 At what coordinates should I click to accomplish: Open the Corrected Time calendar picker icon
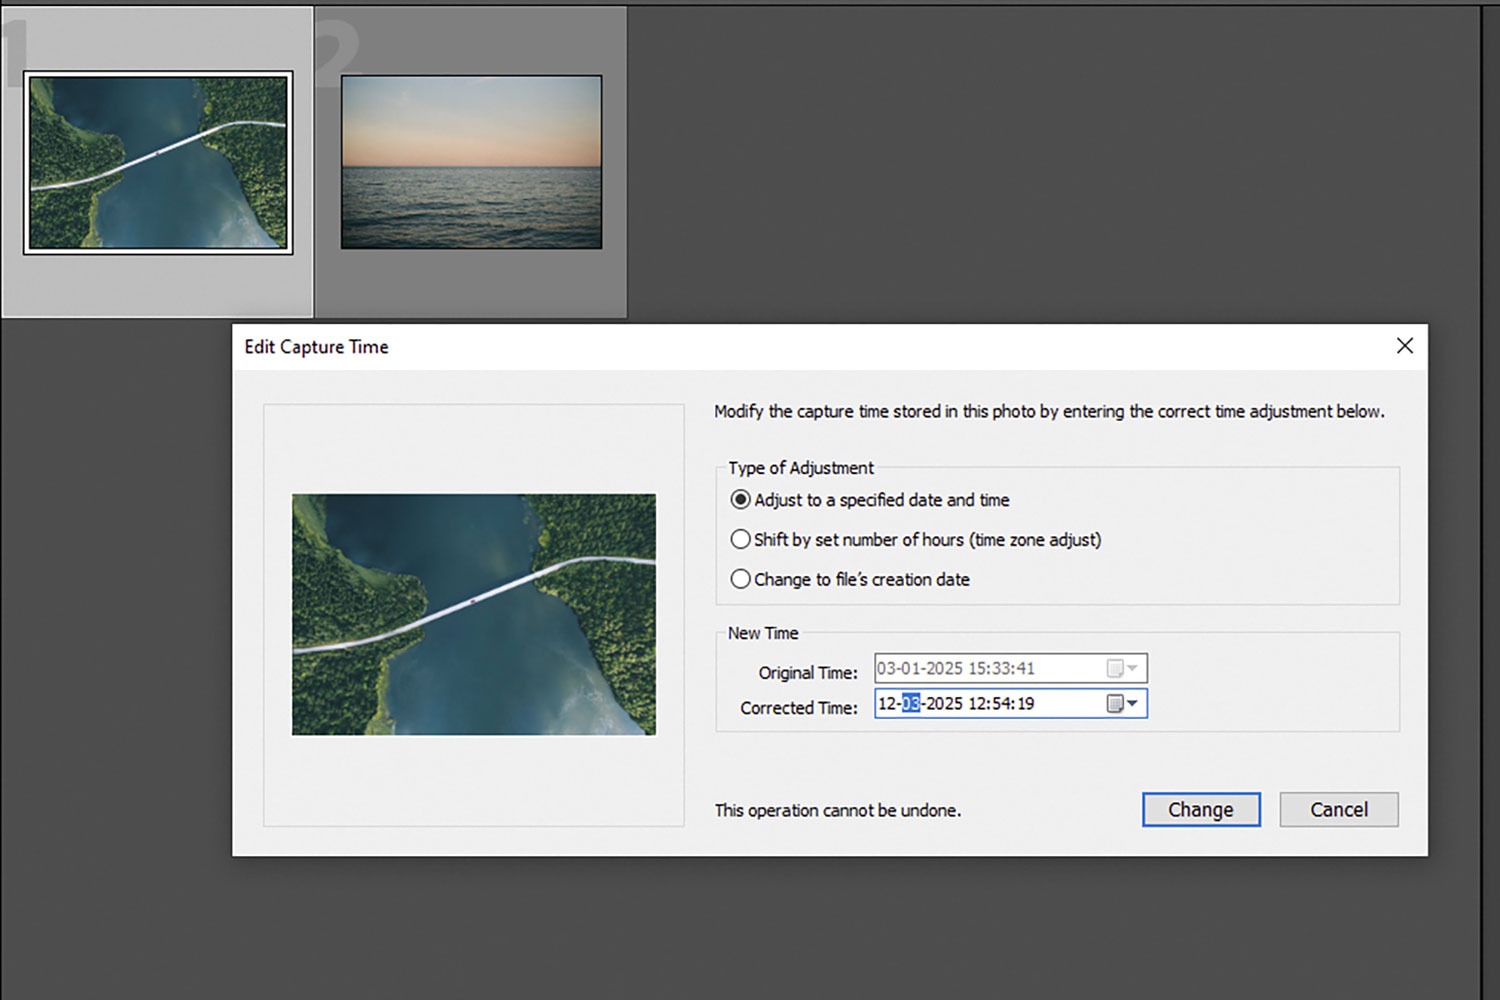coord(1115,704)
